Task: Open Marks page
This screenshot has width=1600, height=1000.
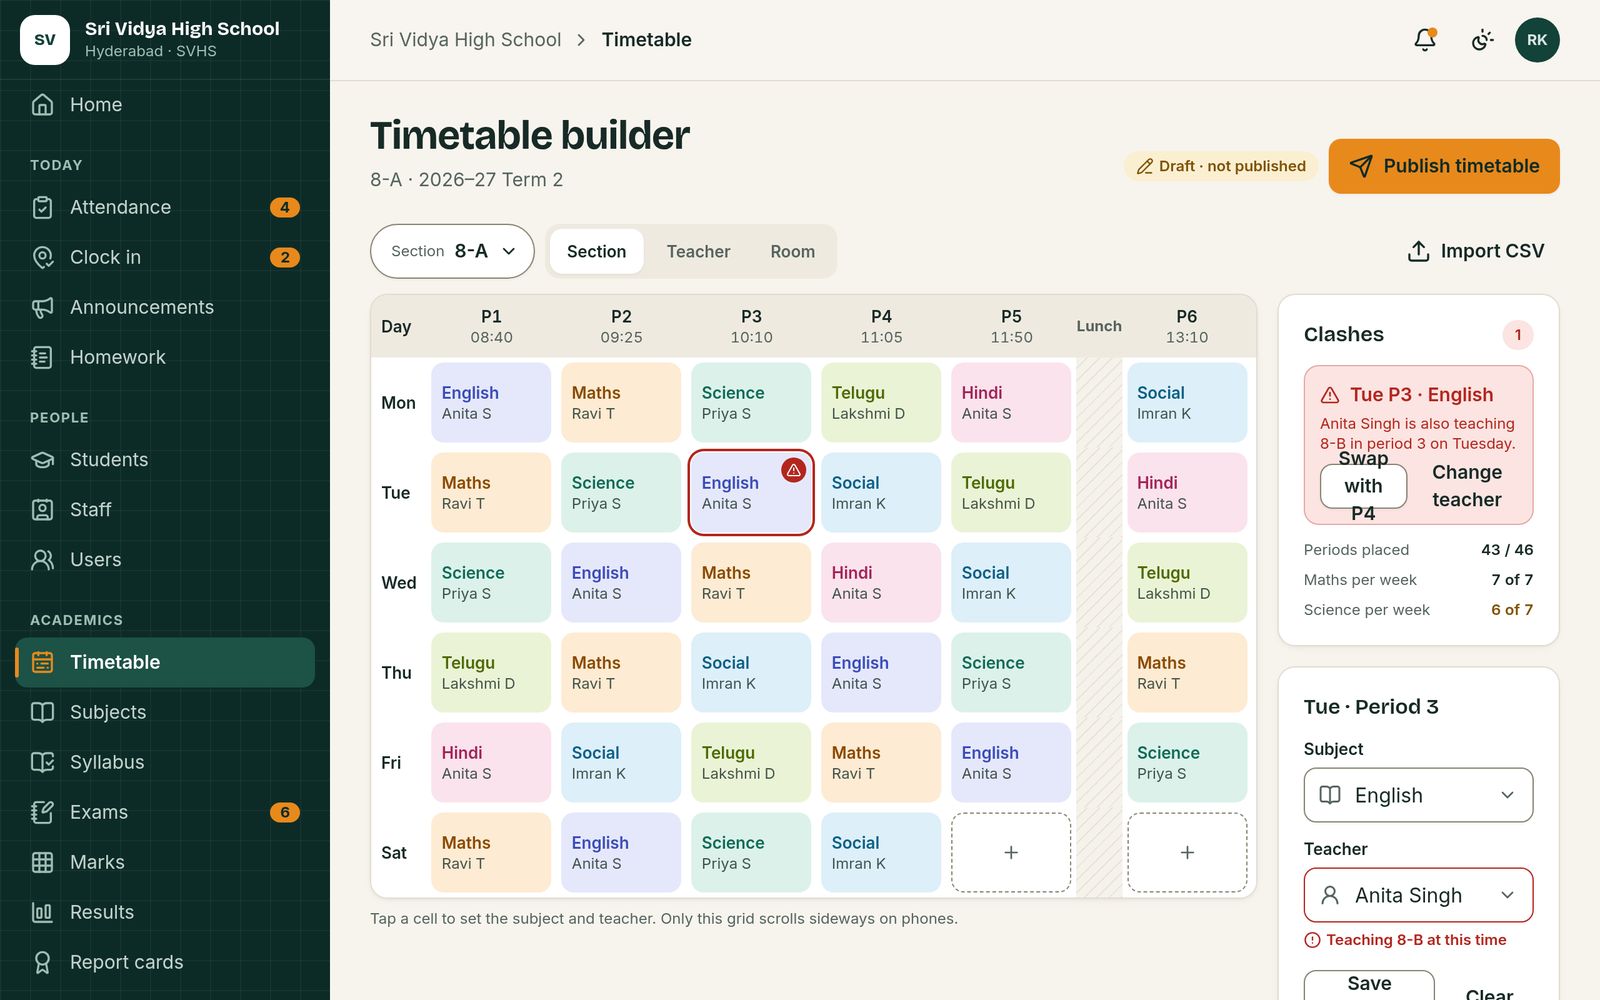Action: coord(165,862)
